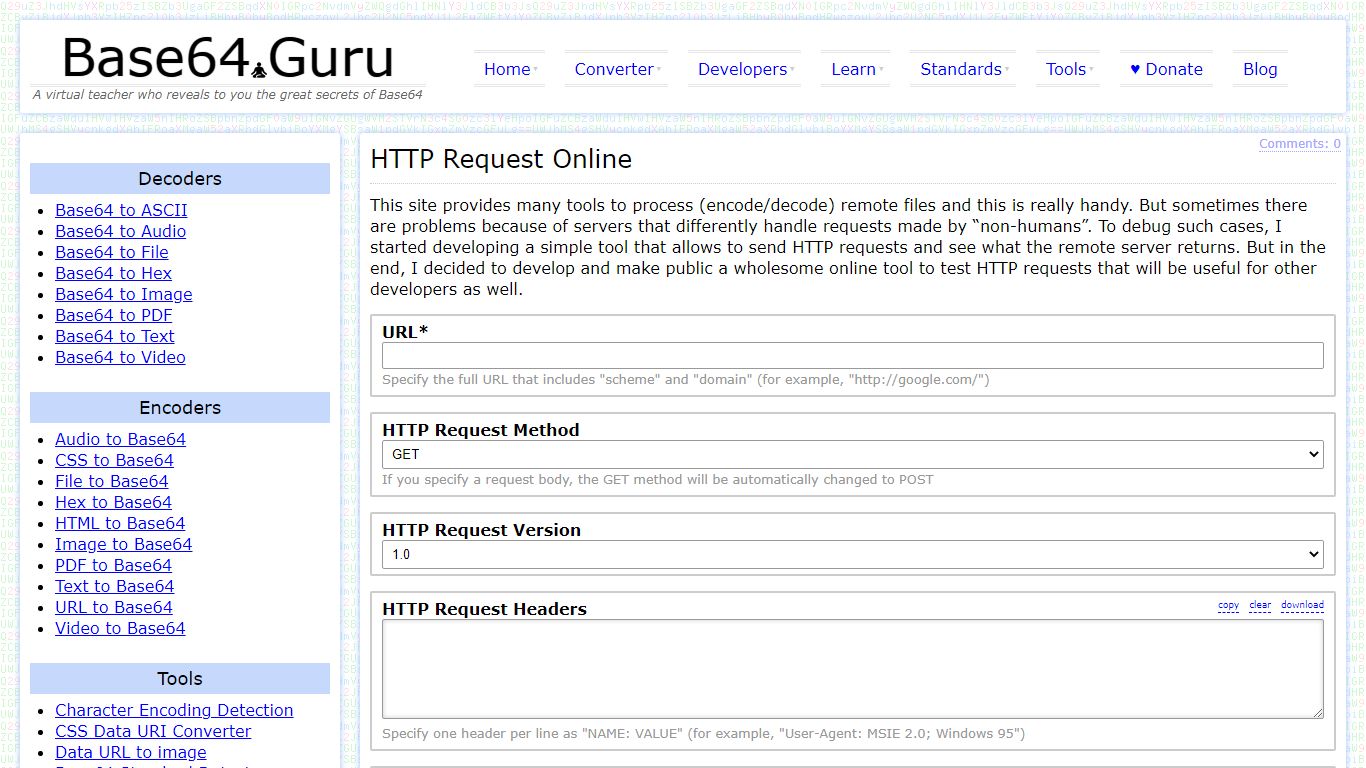Viewport: 1366px width, 768px height.
Task: Open Base64 to PDF decoder
Action: (113, 315)
